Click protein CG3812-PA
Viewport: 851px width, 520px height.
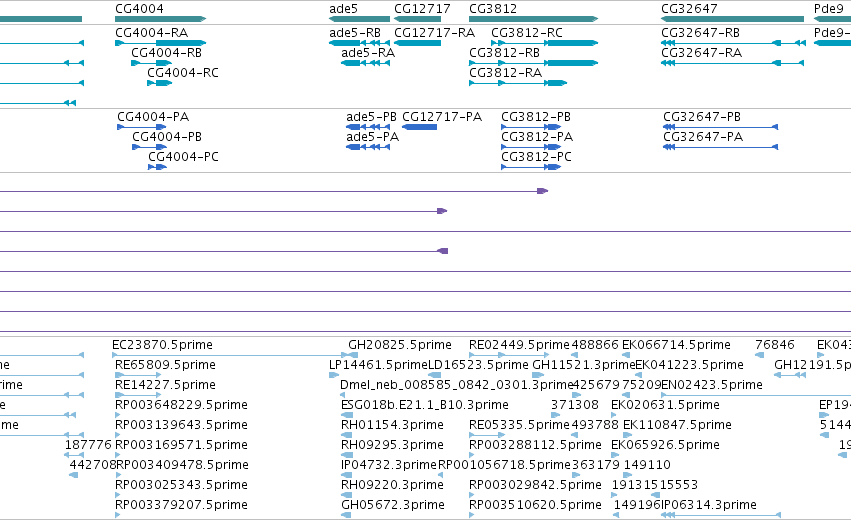point(537,137)
